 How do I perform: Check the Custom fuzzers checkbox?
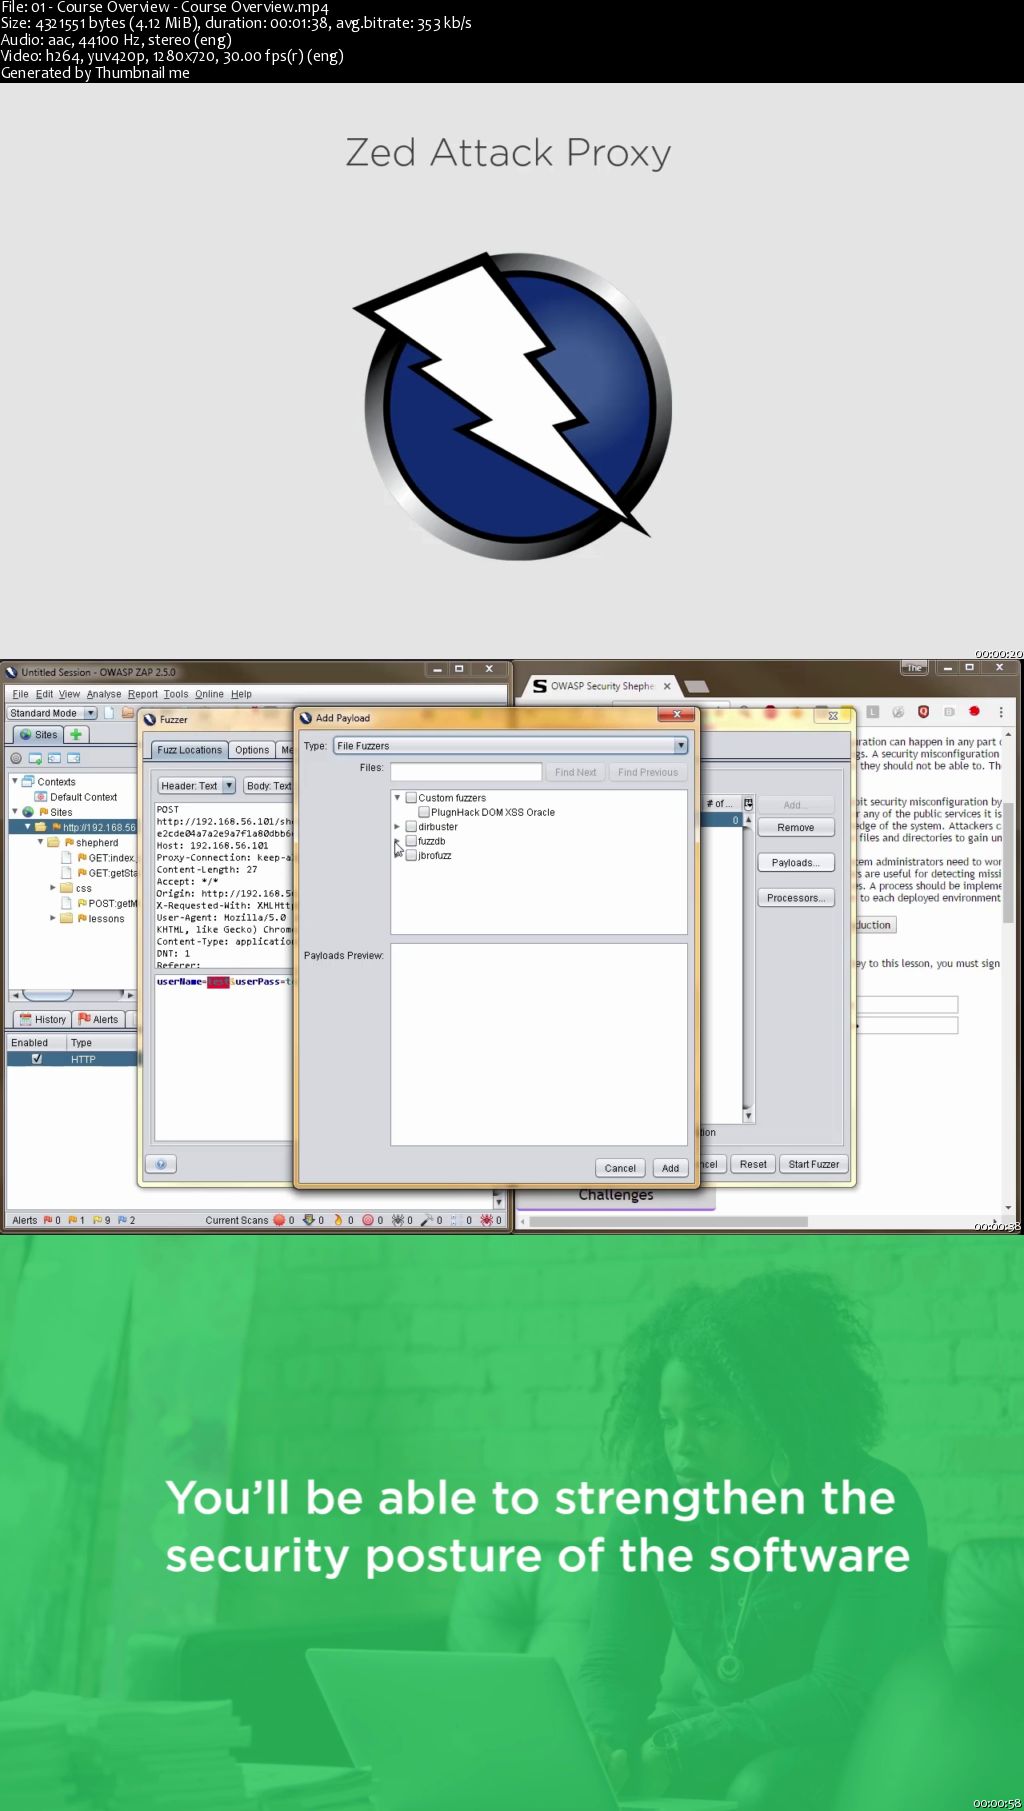click(411, 798)
